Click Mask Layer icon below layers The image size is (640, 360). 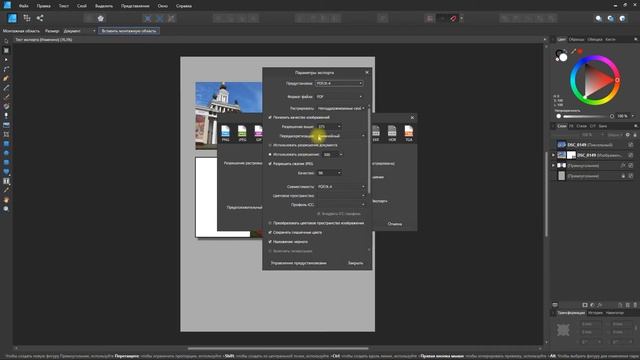585,305
